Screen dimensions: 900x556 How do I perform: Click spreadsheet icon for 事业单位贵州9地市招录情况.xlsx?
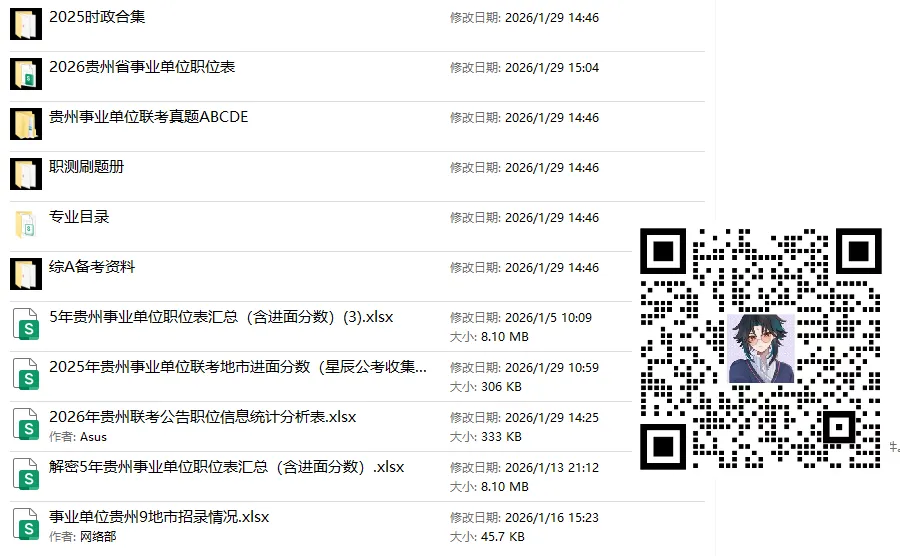(26, 523)
